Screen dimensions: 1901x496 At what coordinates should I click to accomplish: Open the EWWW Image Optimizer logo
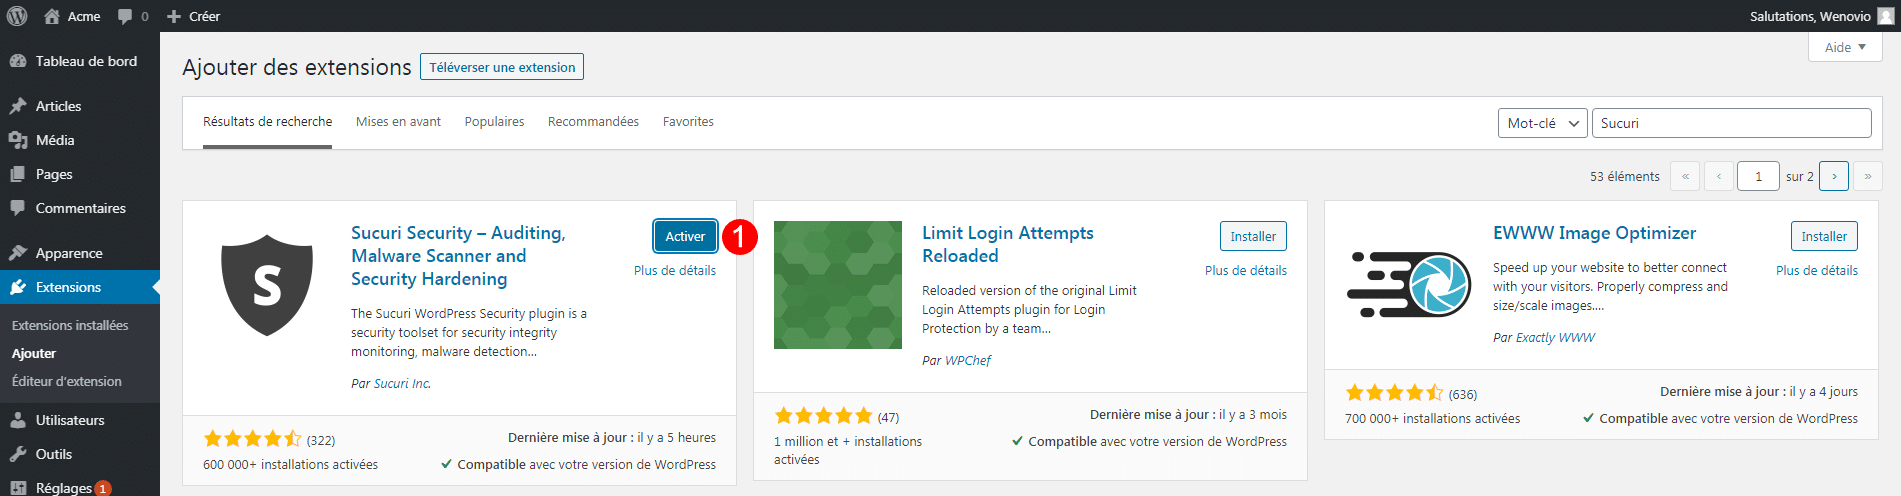[x=1409, y=285]
